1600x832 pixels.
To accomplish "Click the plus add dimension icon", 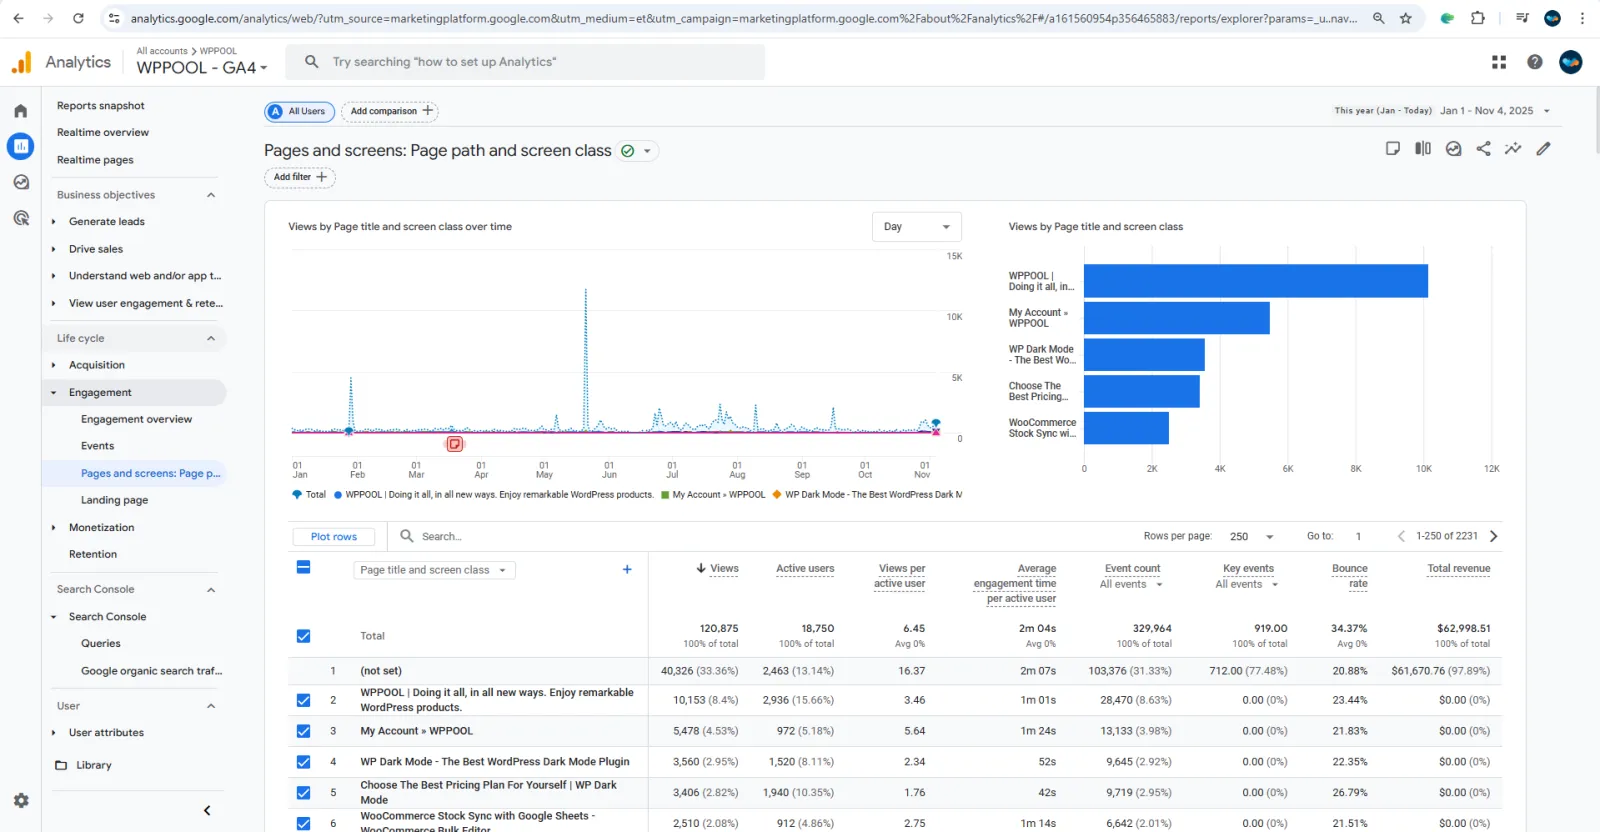I will (x=627, y=569).
